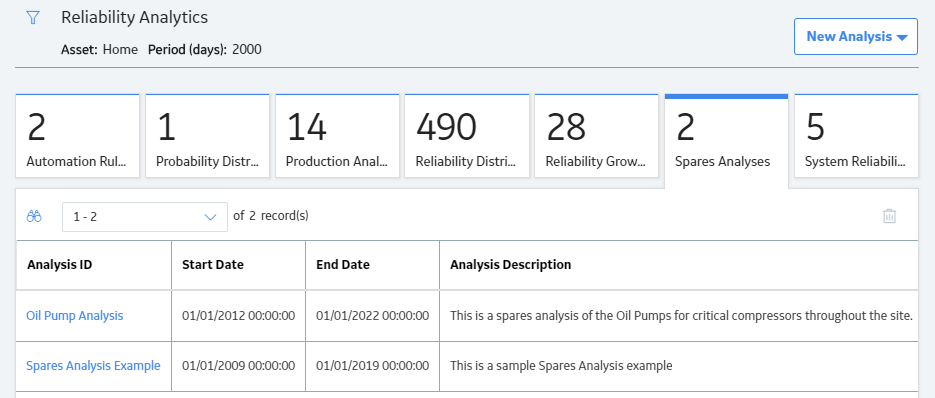Select Reliability Distribution tab showing 490
This screenshot has height=398, width=935.
[x=467, y=136]
